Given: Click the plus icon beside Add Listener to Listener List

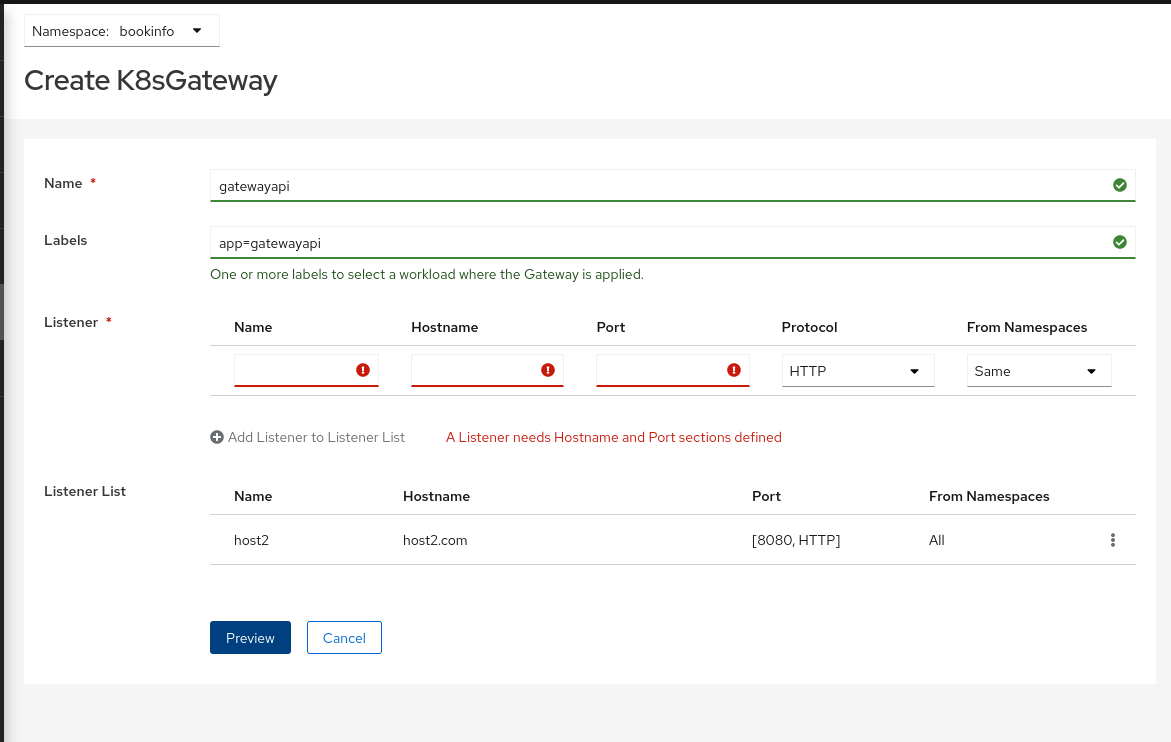Looking at the screenshot, I should pos(216,436).
